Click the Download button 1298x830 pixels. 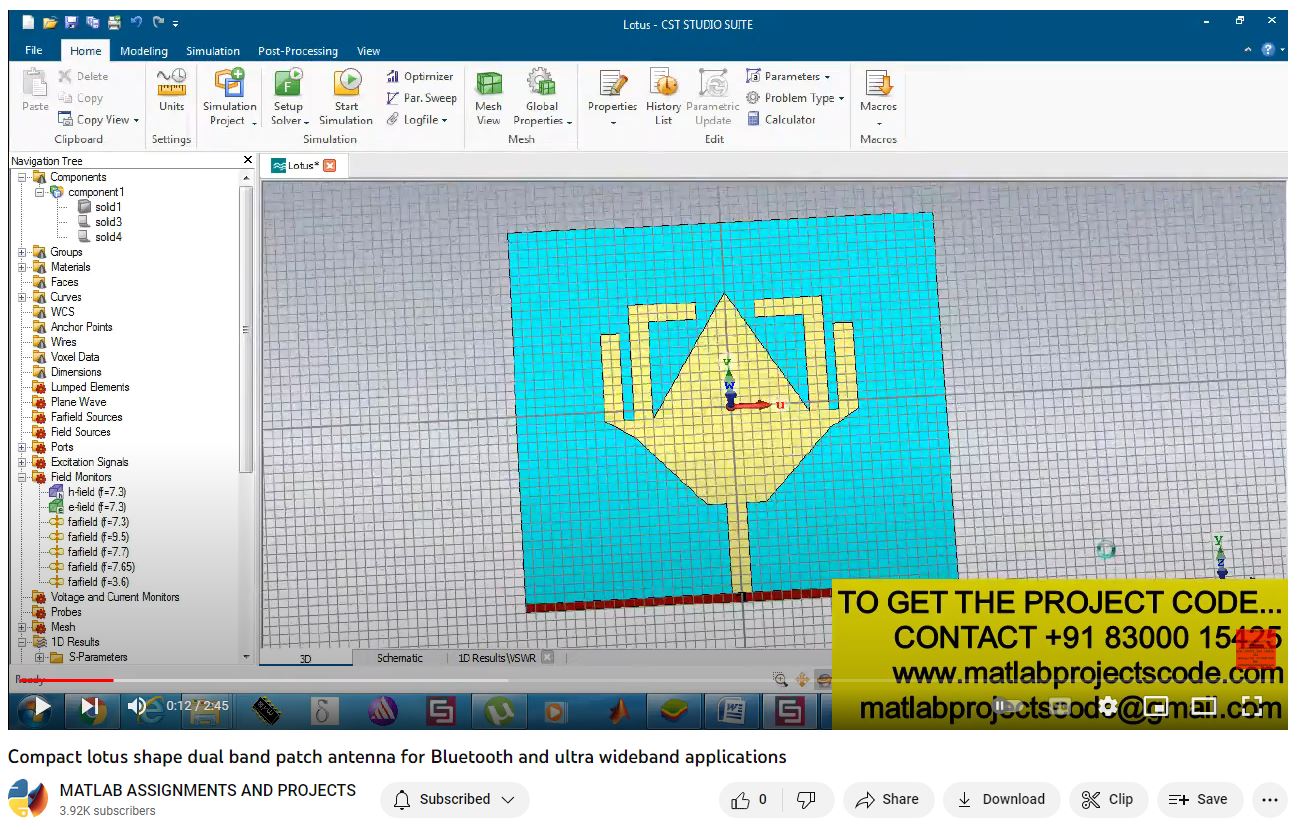(1000, 800)
